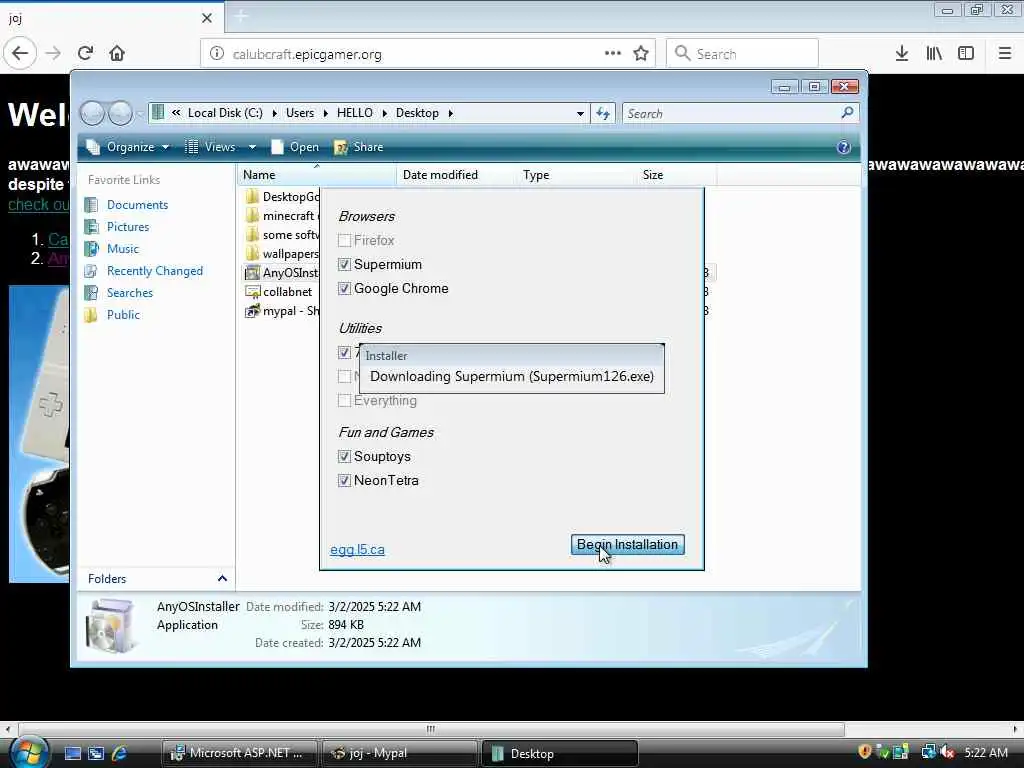1024x768 pixels.
Task: Go back in the browser toolbar
Action: tap(20, 53)
